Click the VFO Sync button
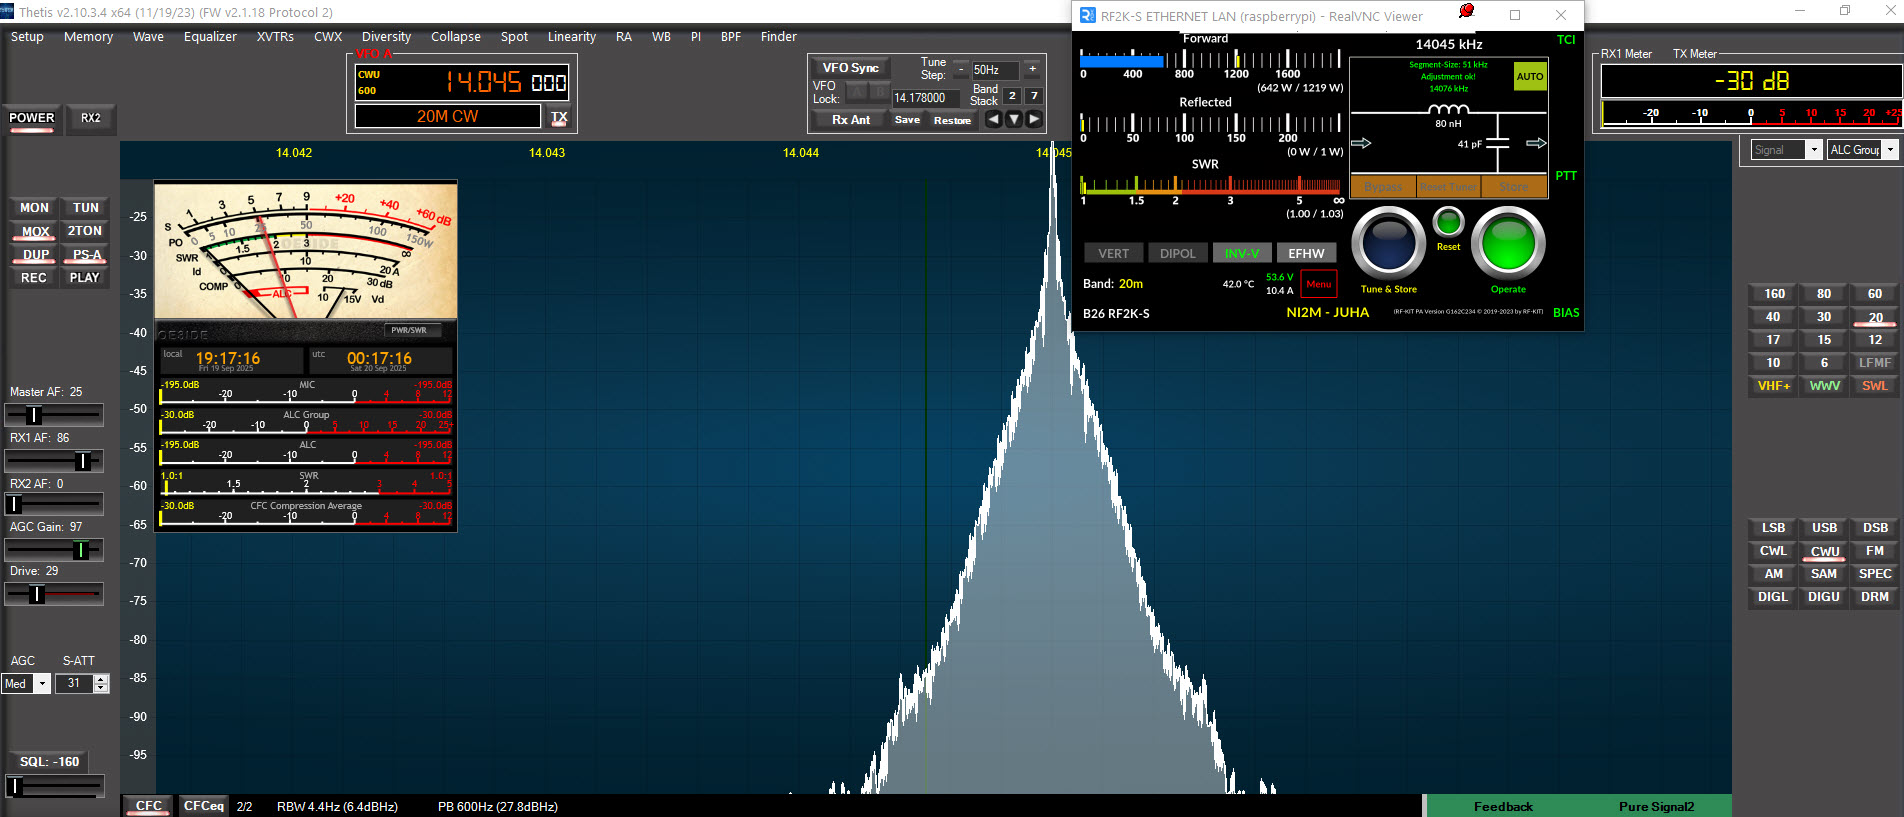 850,68
